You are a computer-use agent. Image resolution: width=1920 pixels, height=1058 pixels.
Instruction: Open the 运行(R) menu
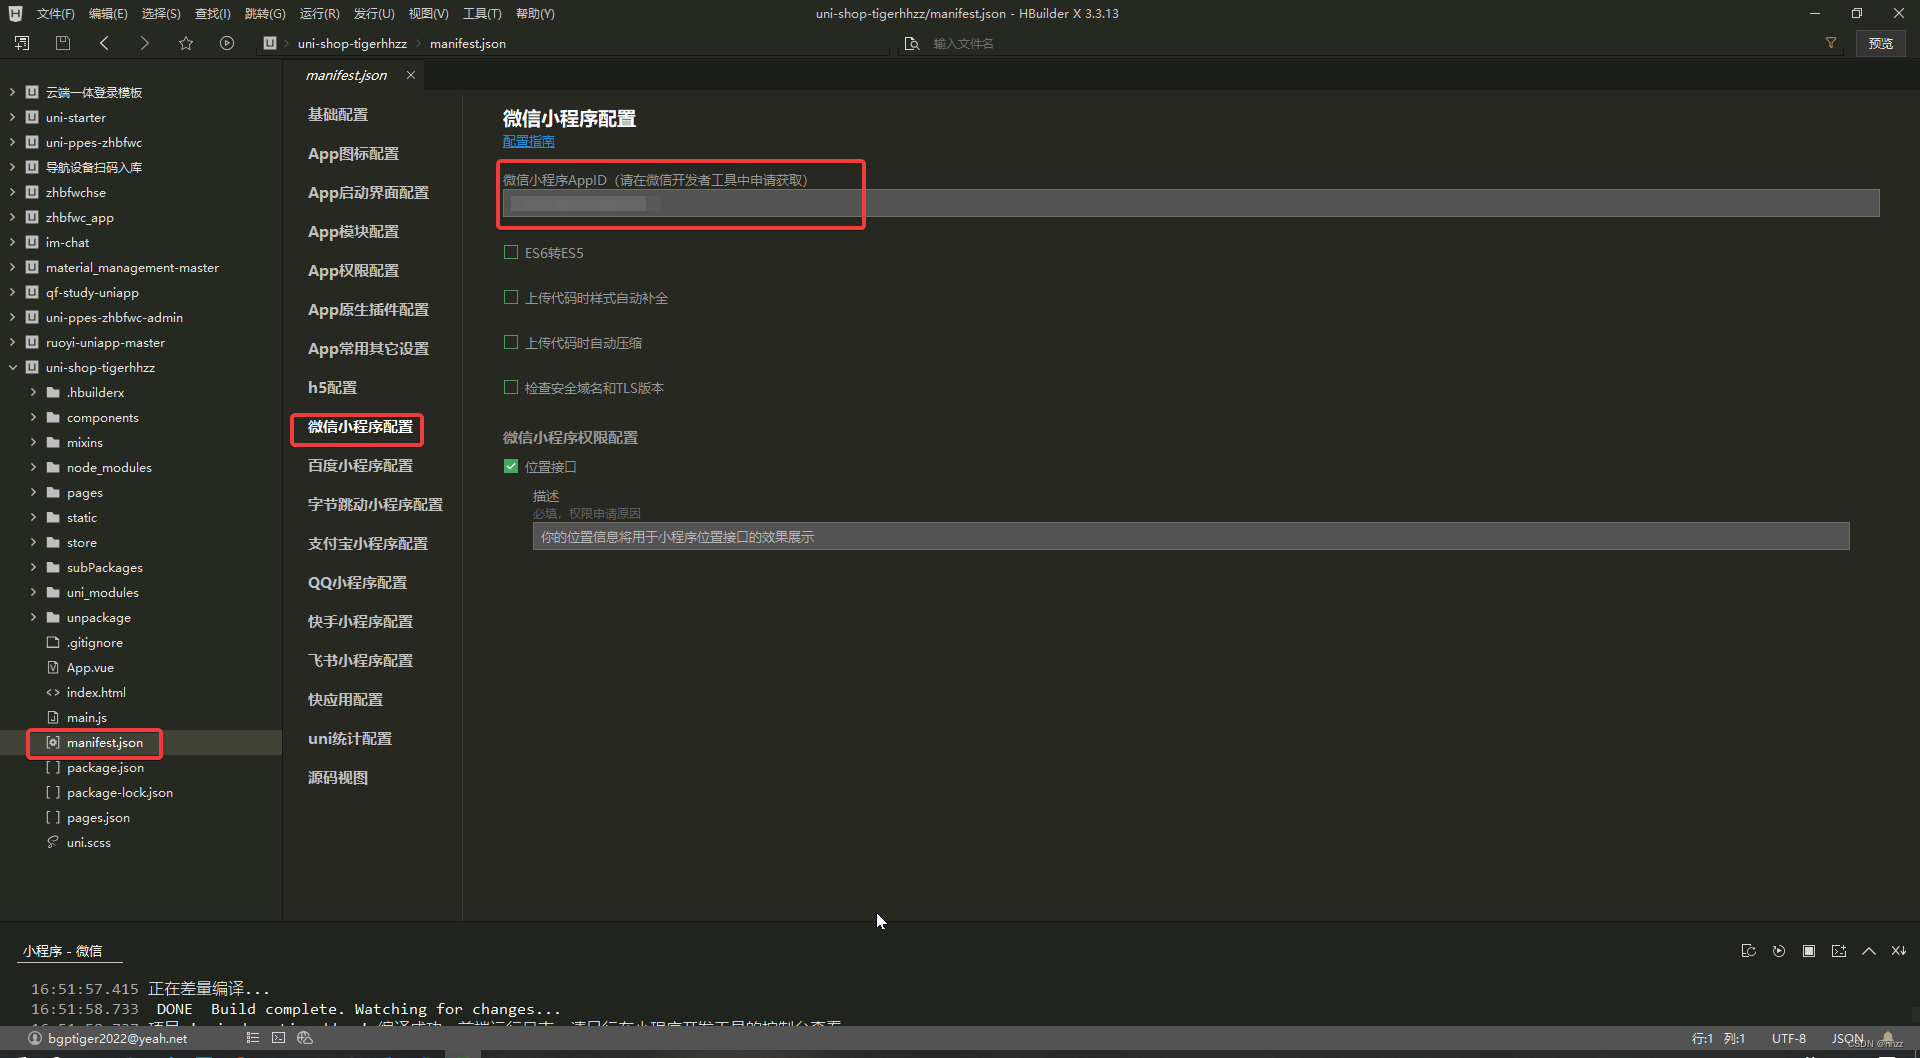click(x=319, y=13)
